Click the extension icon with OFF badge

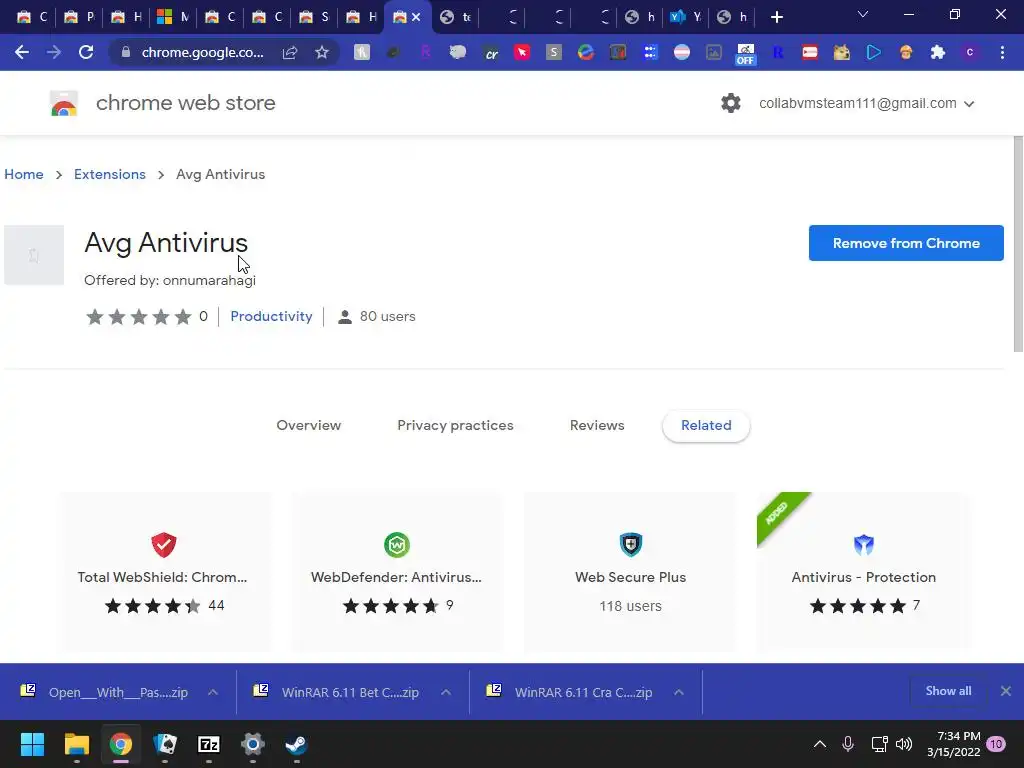745,54
